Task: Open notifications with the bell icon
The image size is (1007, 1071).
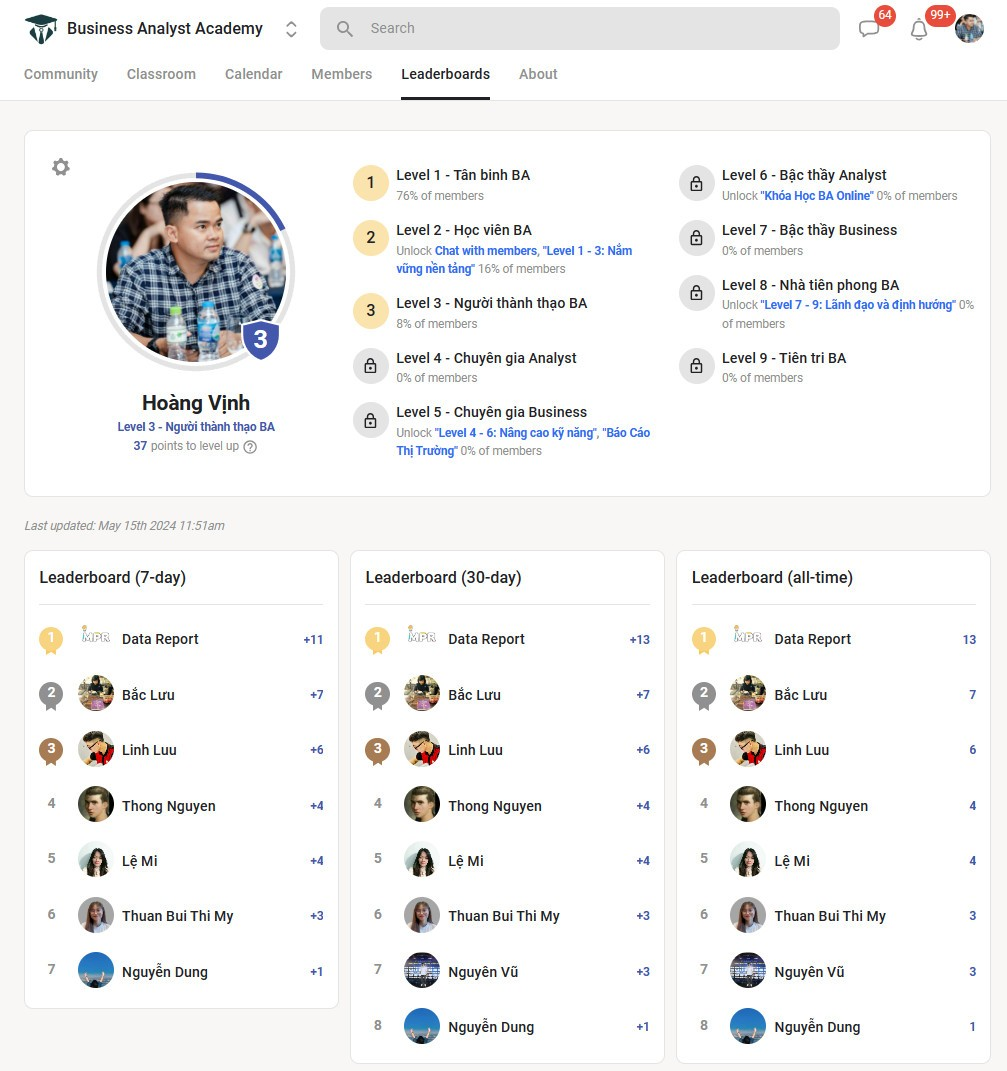Action: click(918, 29)
